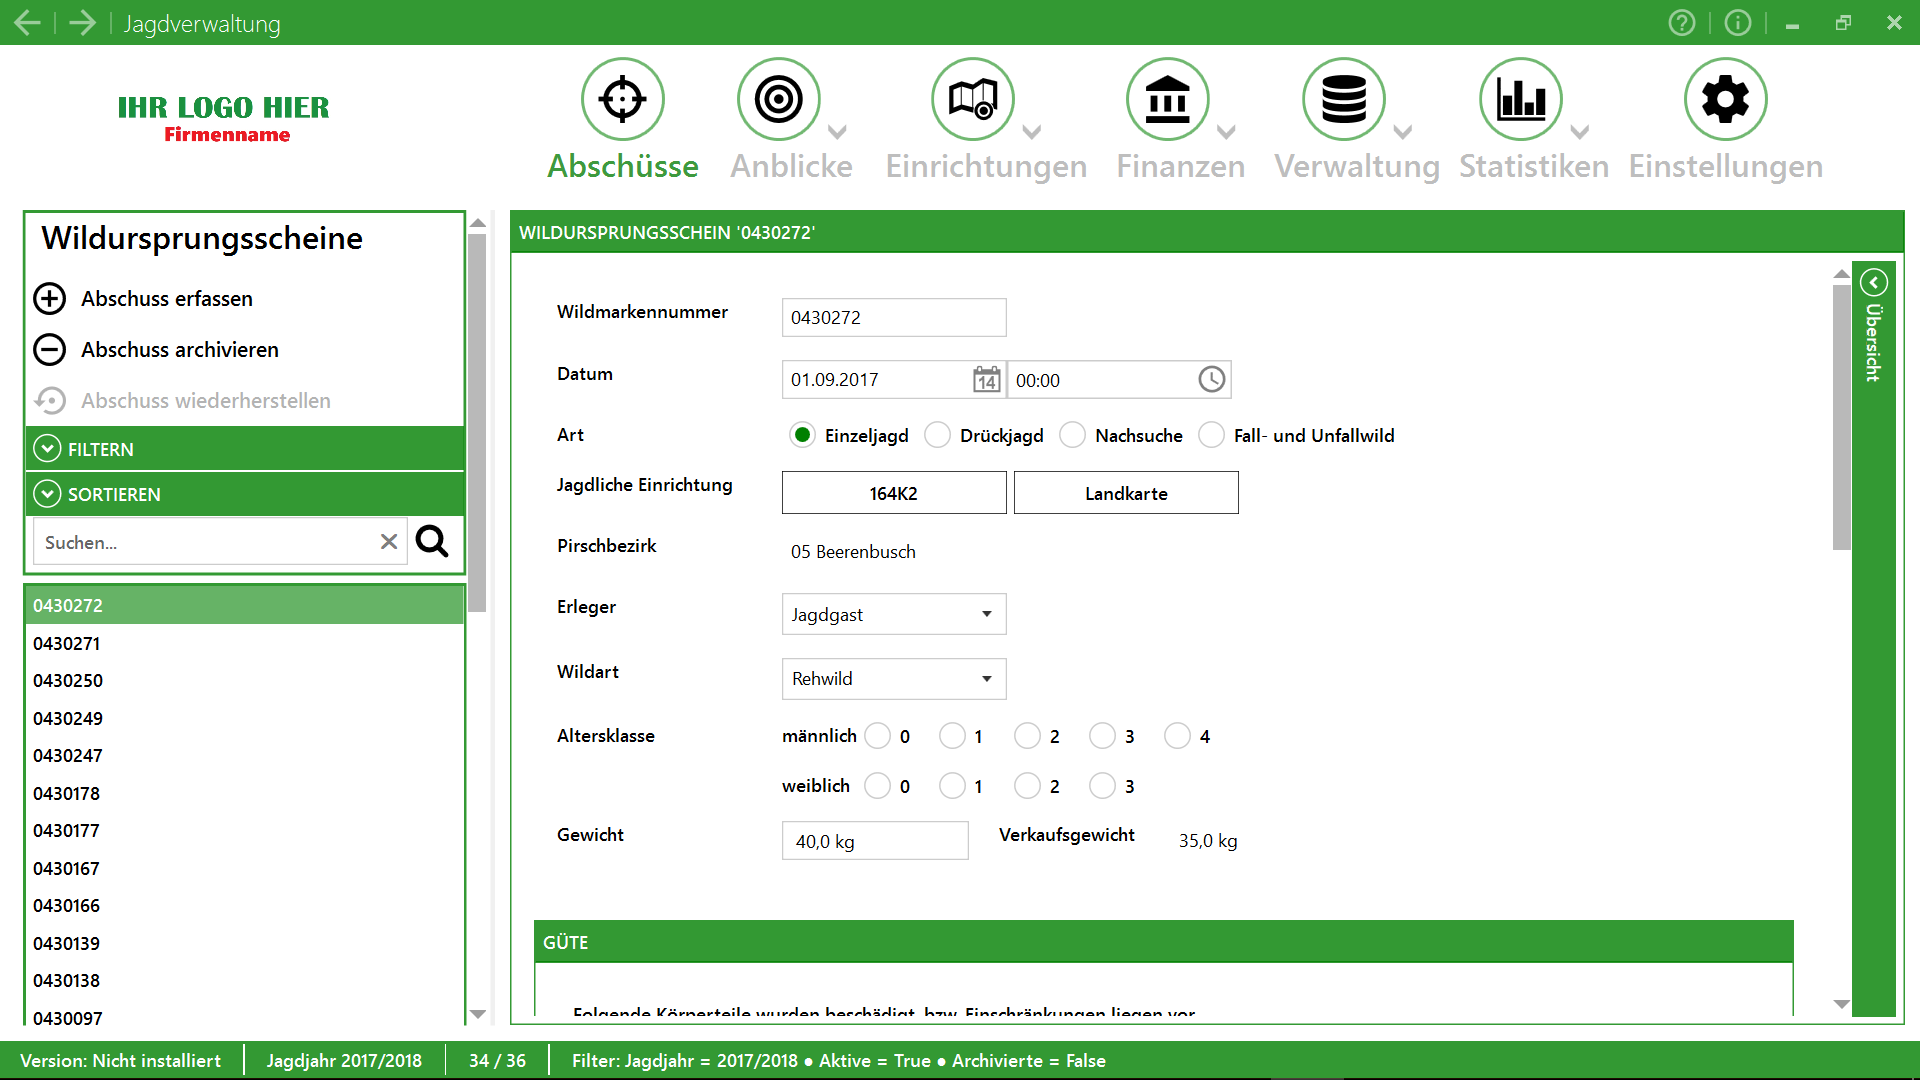Click the form's vertical scrollbar thumb

point(1841,417)
